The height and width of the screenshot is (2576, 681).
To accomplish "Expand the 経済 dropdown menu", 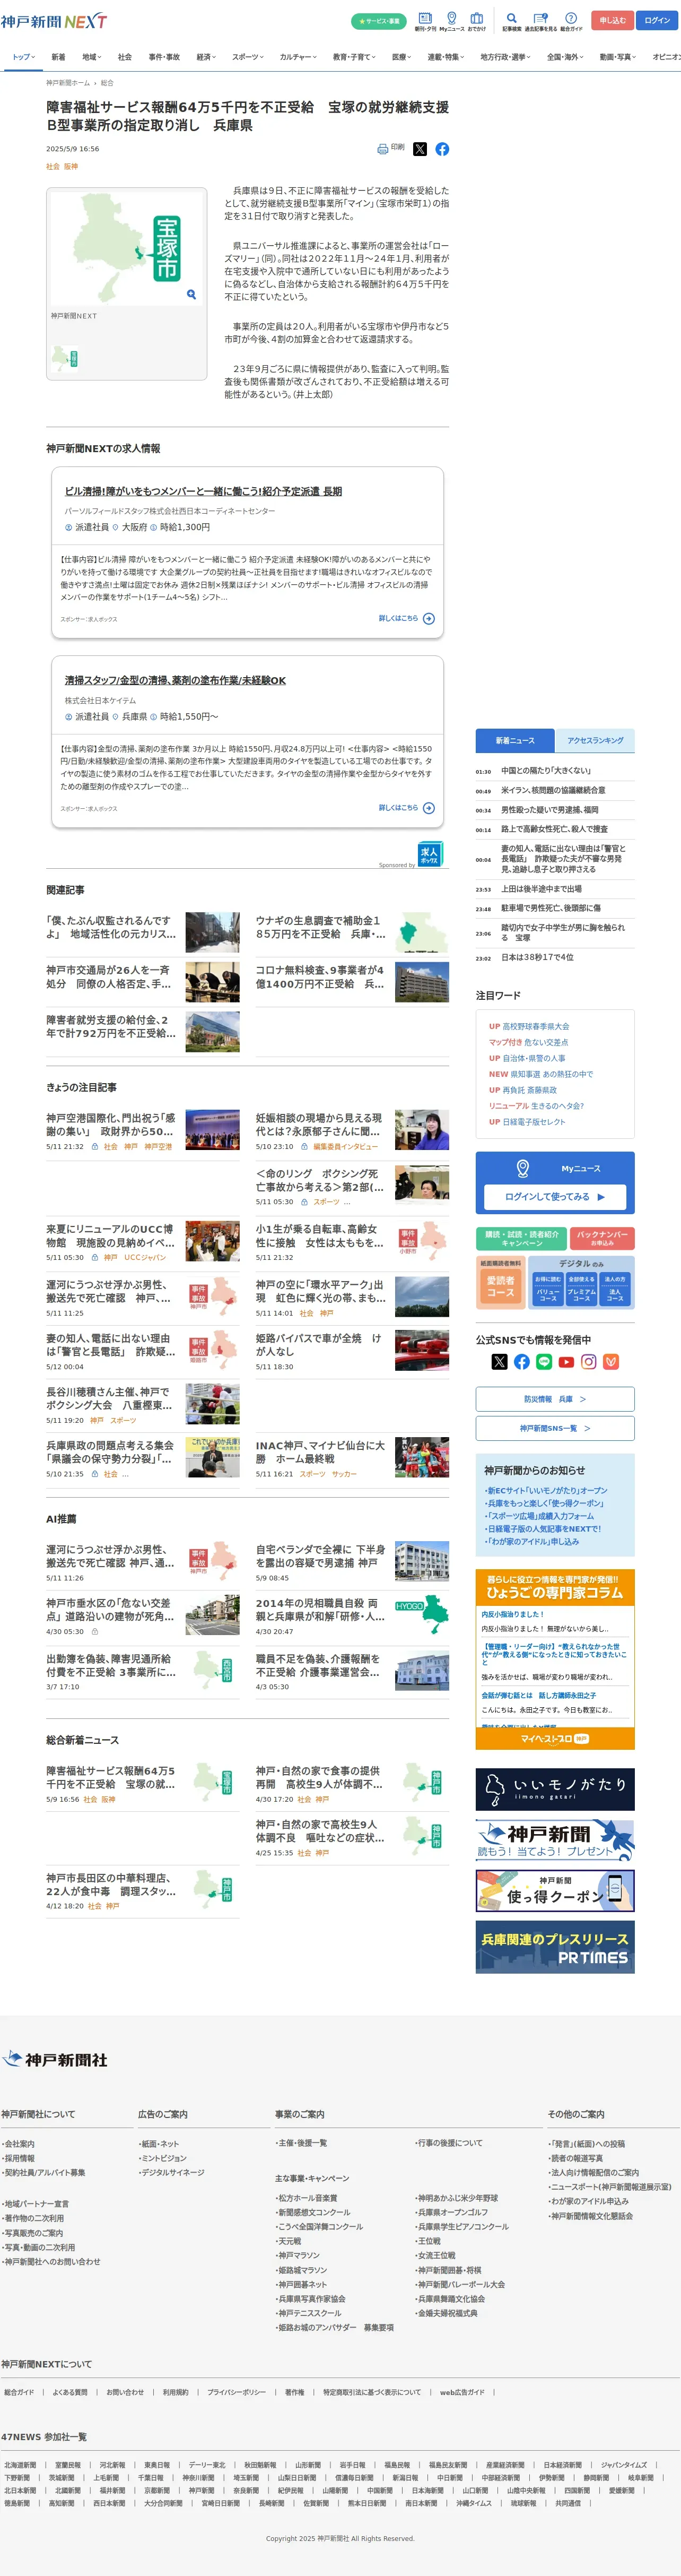I will [x=206, y=57].
